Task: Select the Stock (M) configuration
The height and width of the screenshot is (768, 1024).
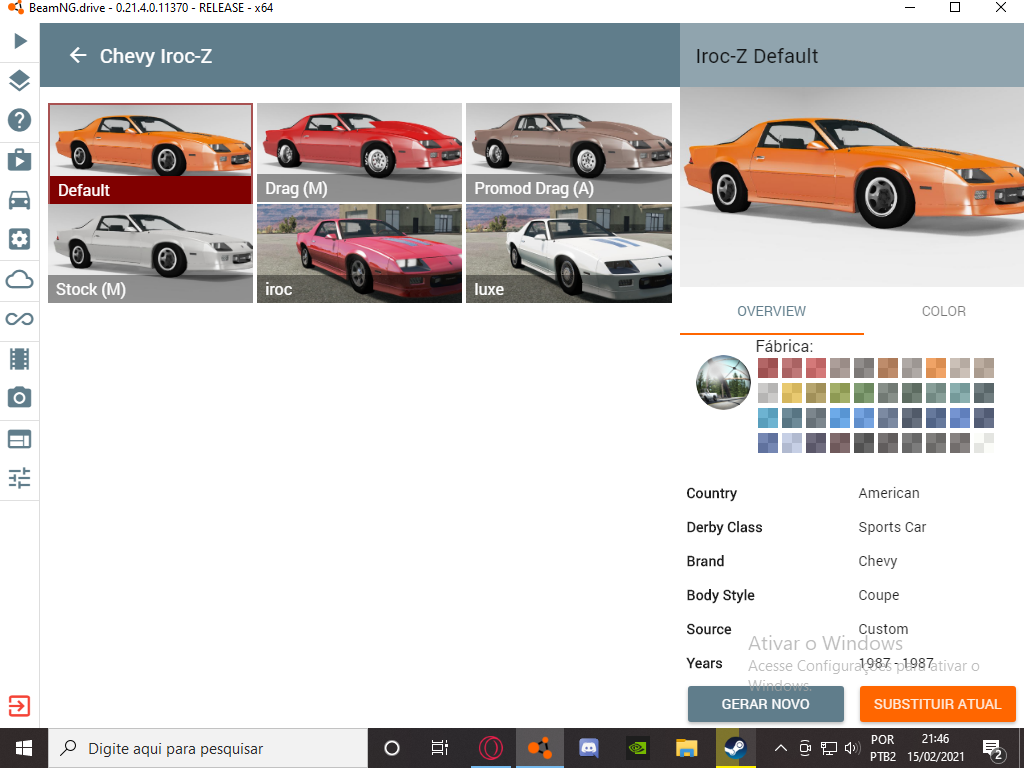Action: tap(151, 253)
